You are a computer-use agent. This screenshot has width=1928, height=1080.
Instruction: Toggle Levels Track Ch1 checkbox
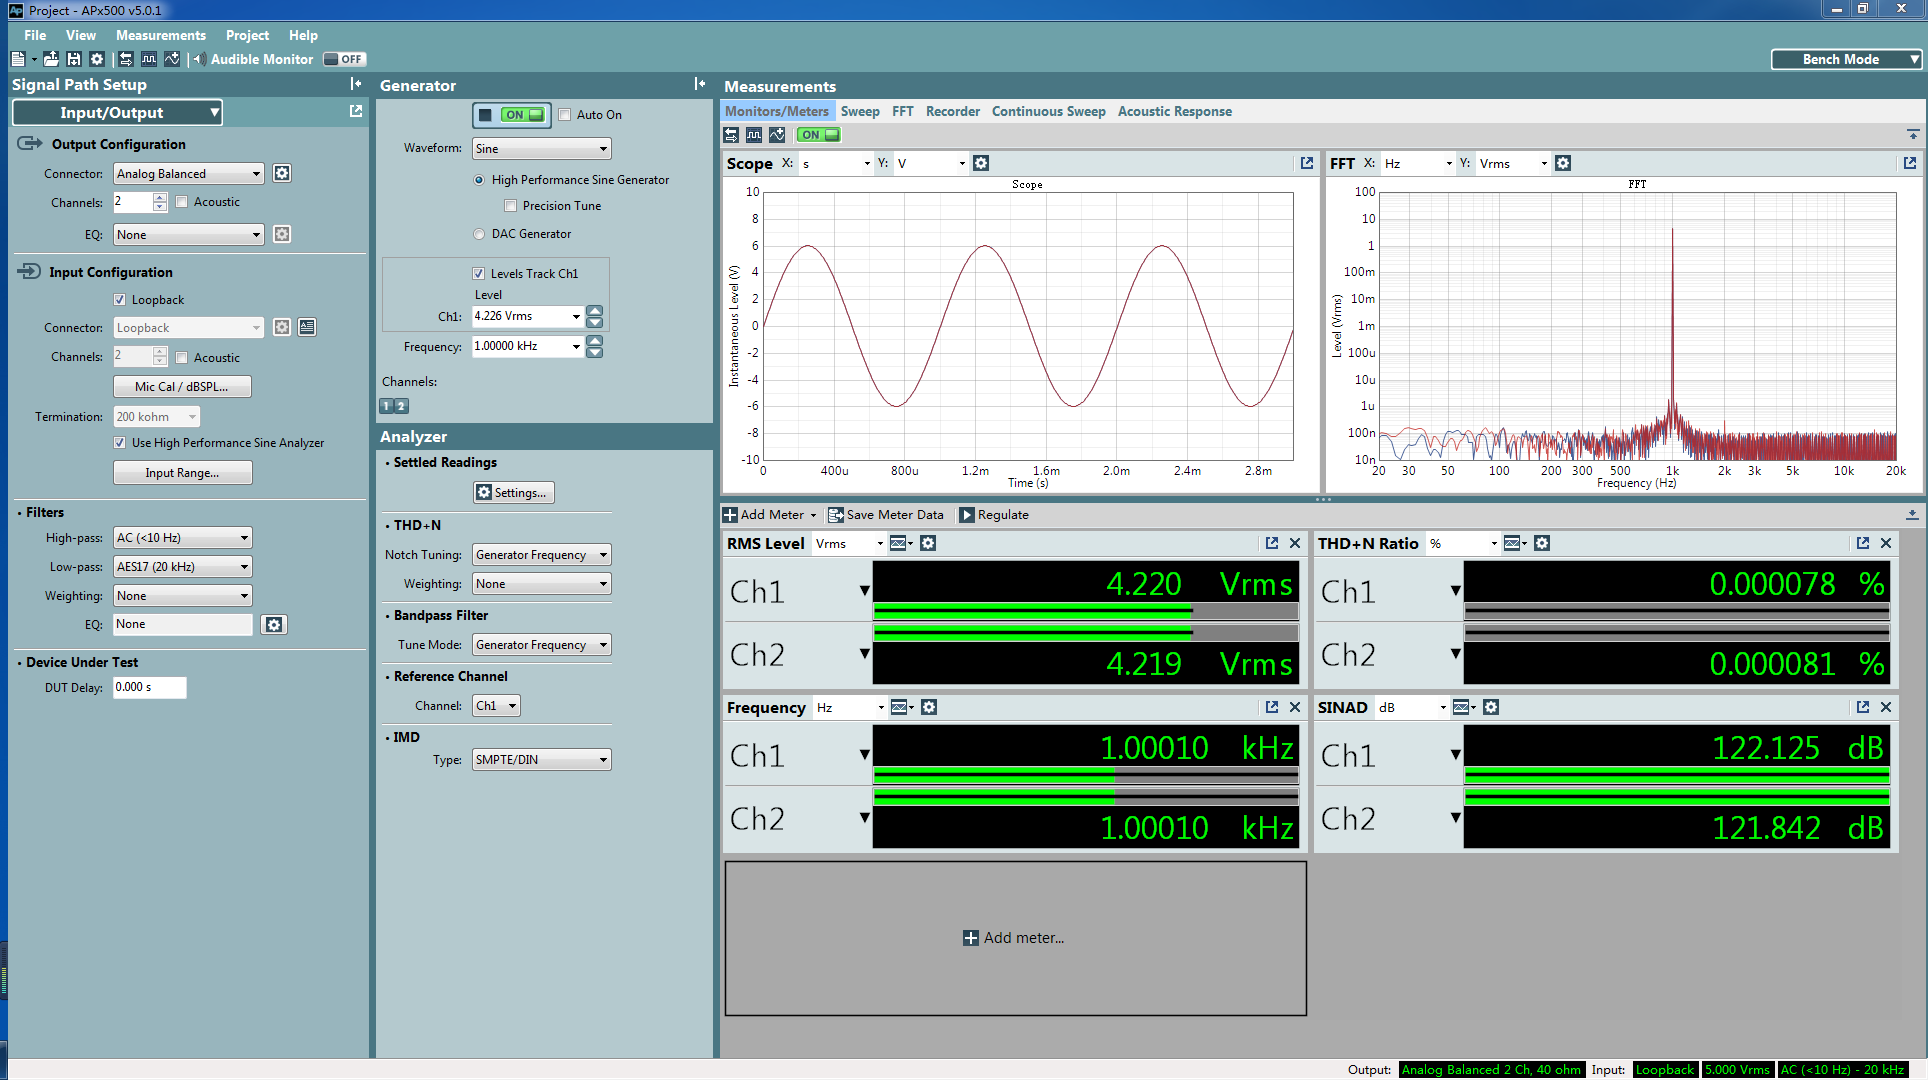point(479,273)
